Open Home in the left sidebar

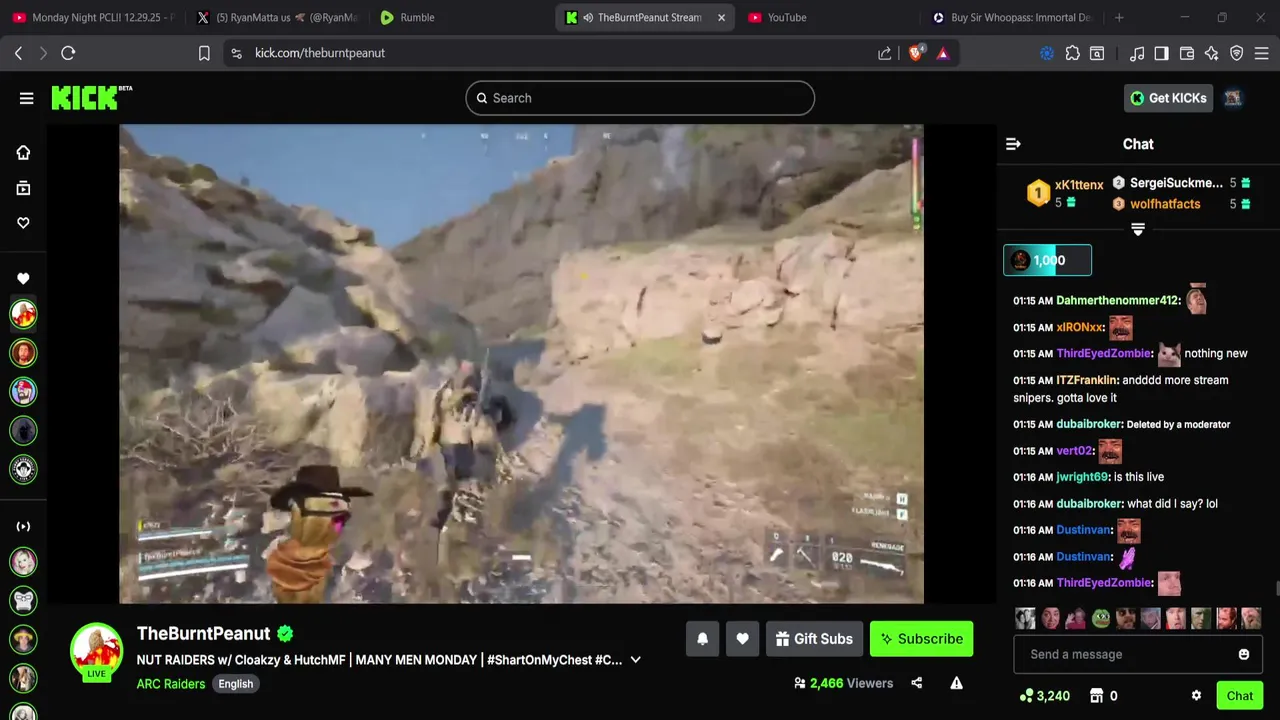23,152
